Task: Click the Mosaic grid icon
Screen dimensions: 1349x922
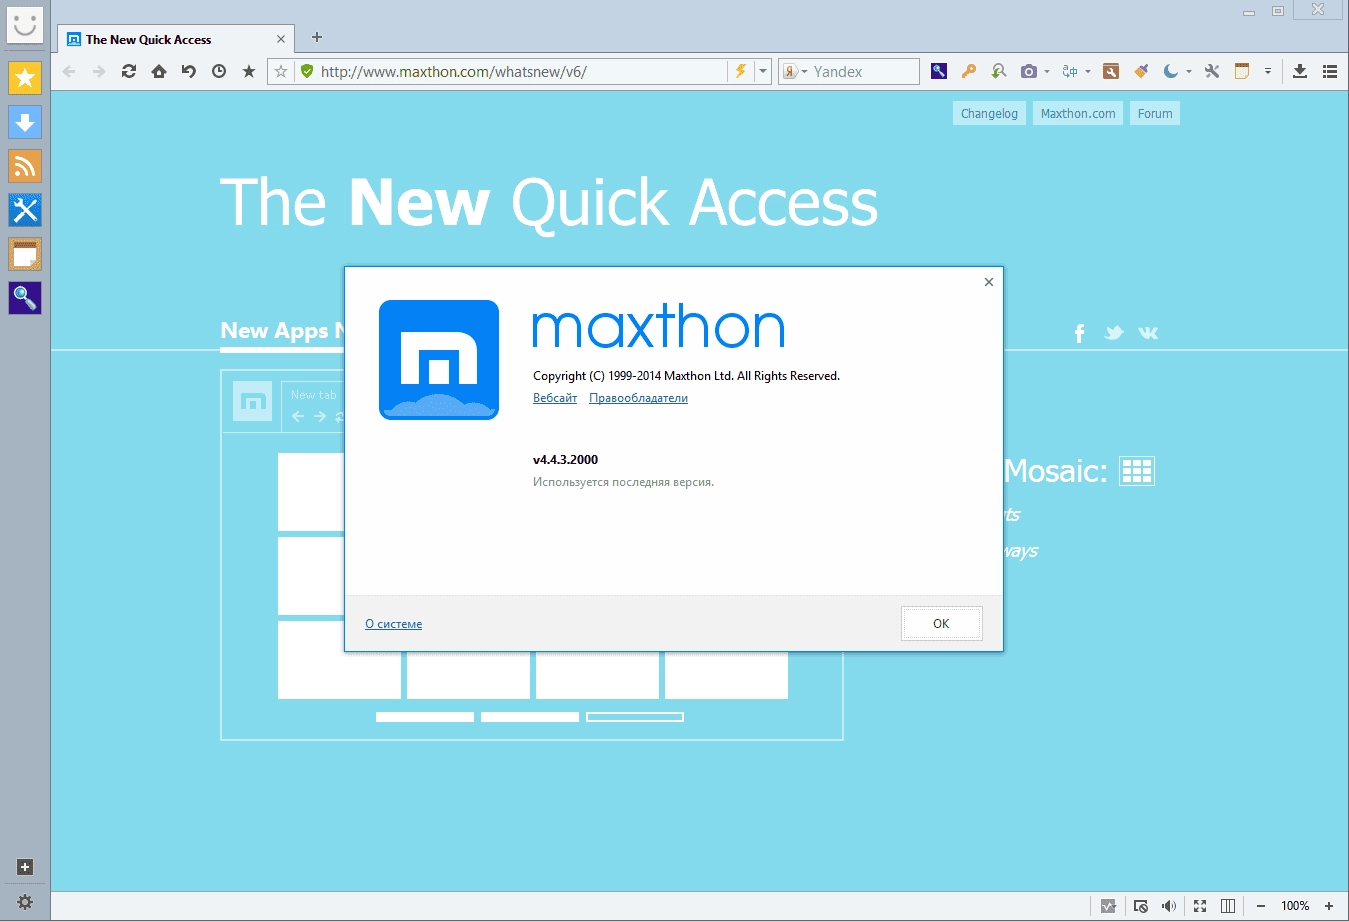Action: [1137, 471]
